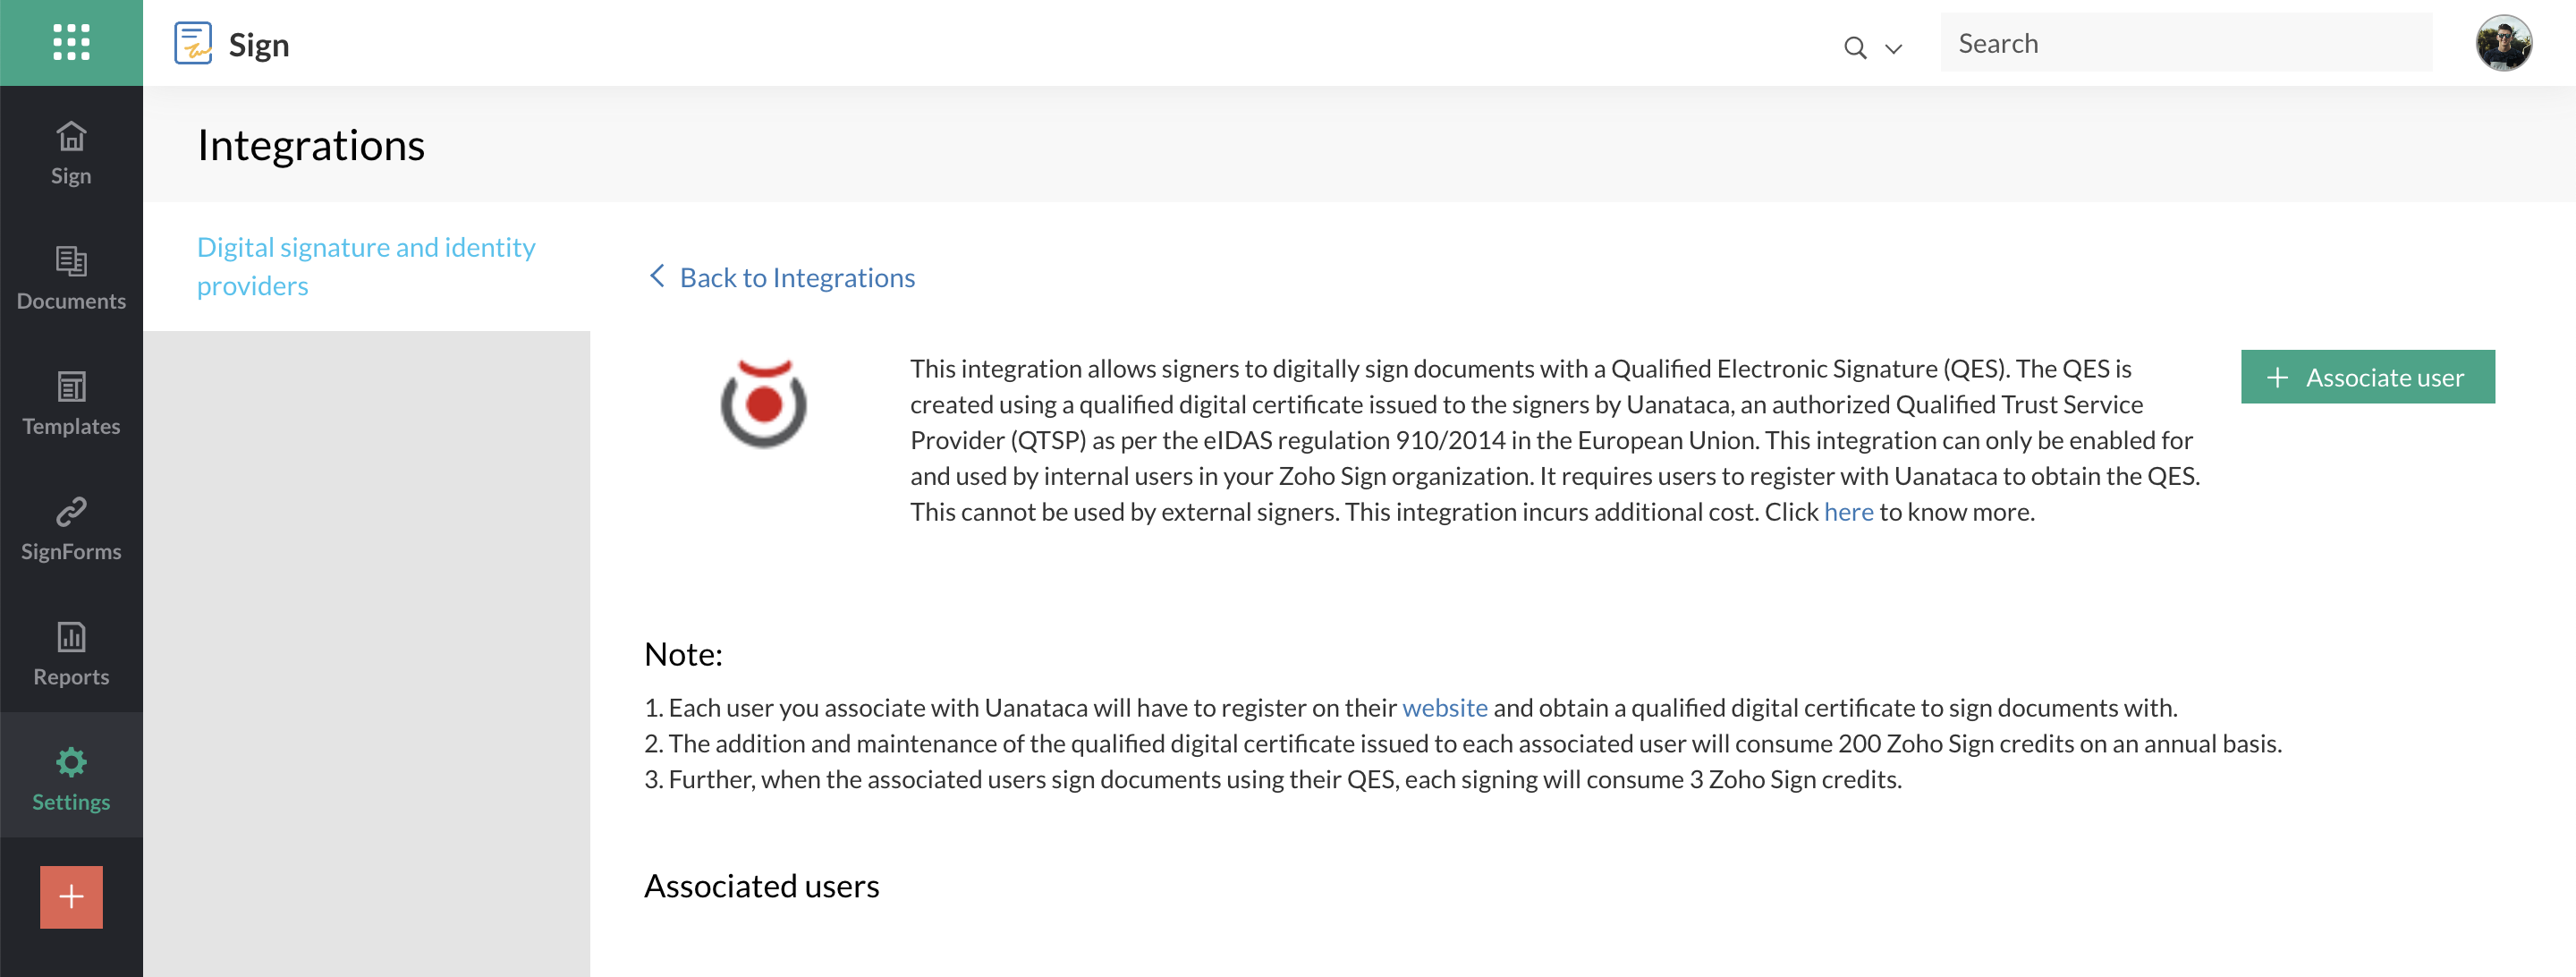Expand the search filter dropdown arrow
This screenshot has height=977, width=2576.
point(1893,48)
